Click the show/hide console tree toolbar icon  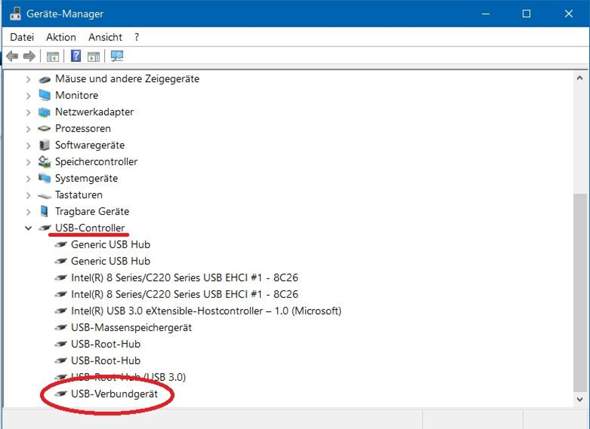click(53, 57)
